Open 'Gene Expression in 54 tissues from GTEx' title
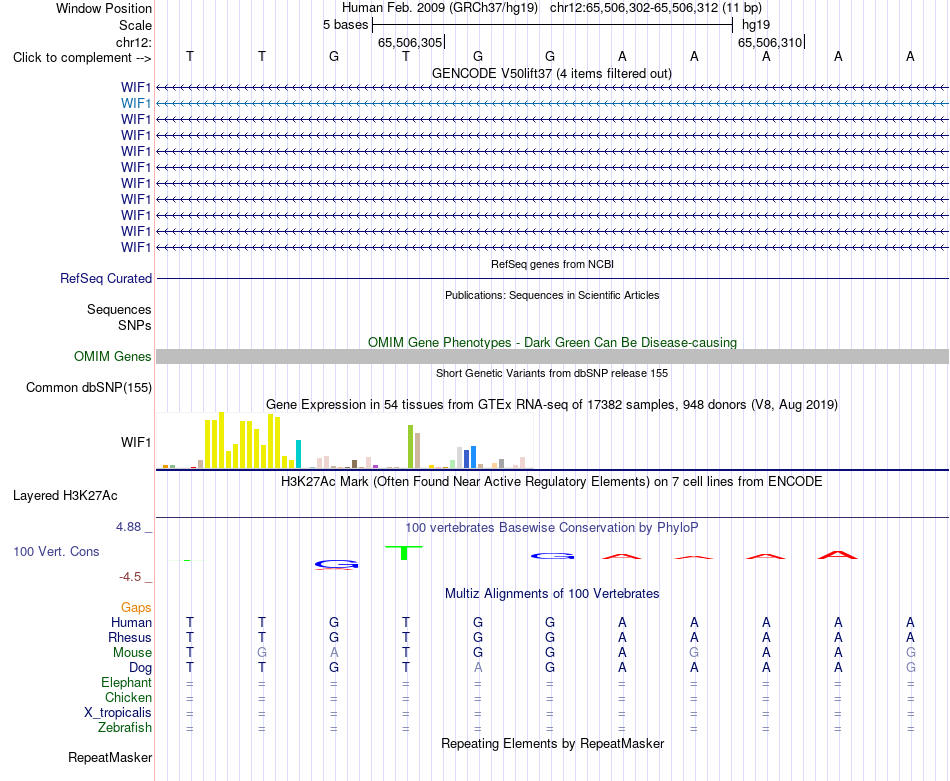 click(552, 405)
